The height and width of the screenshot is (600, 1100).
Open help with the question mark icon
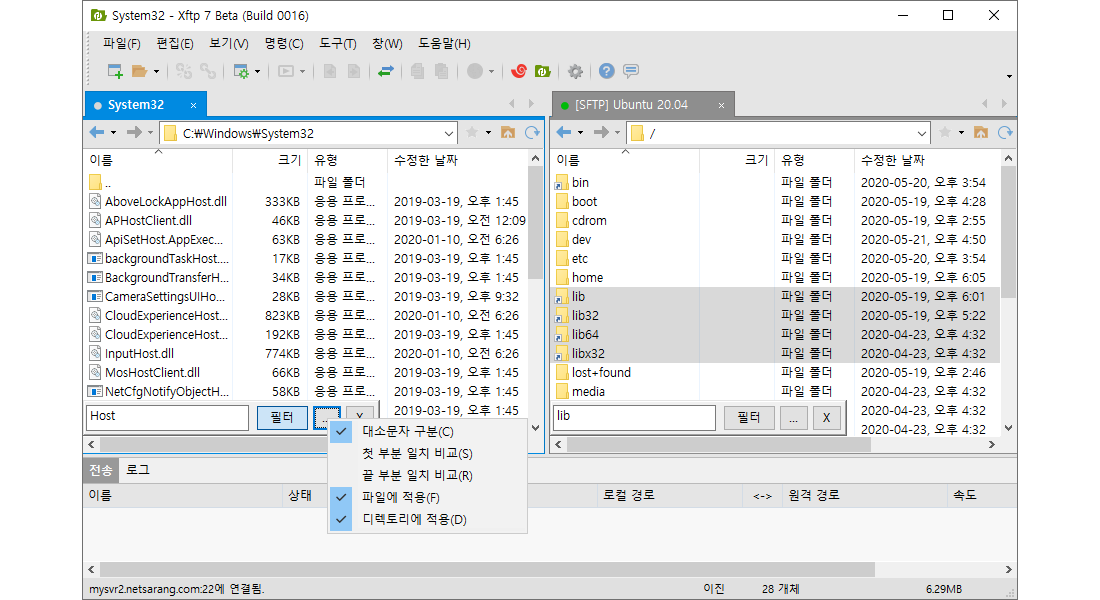coord(607,71)
